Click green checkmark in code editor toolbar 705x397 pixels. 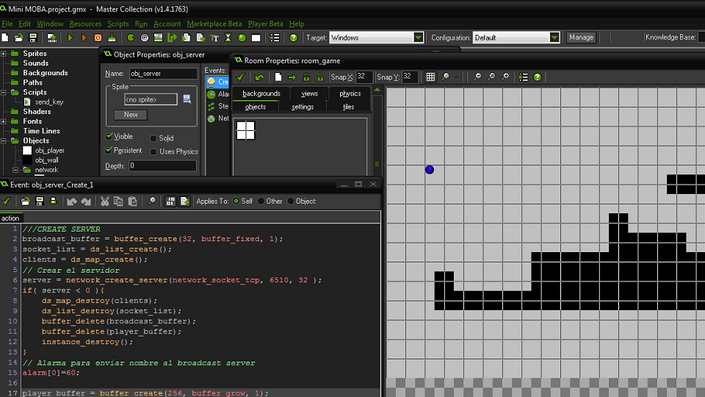click(6, 201)
